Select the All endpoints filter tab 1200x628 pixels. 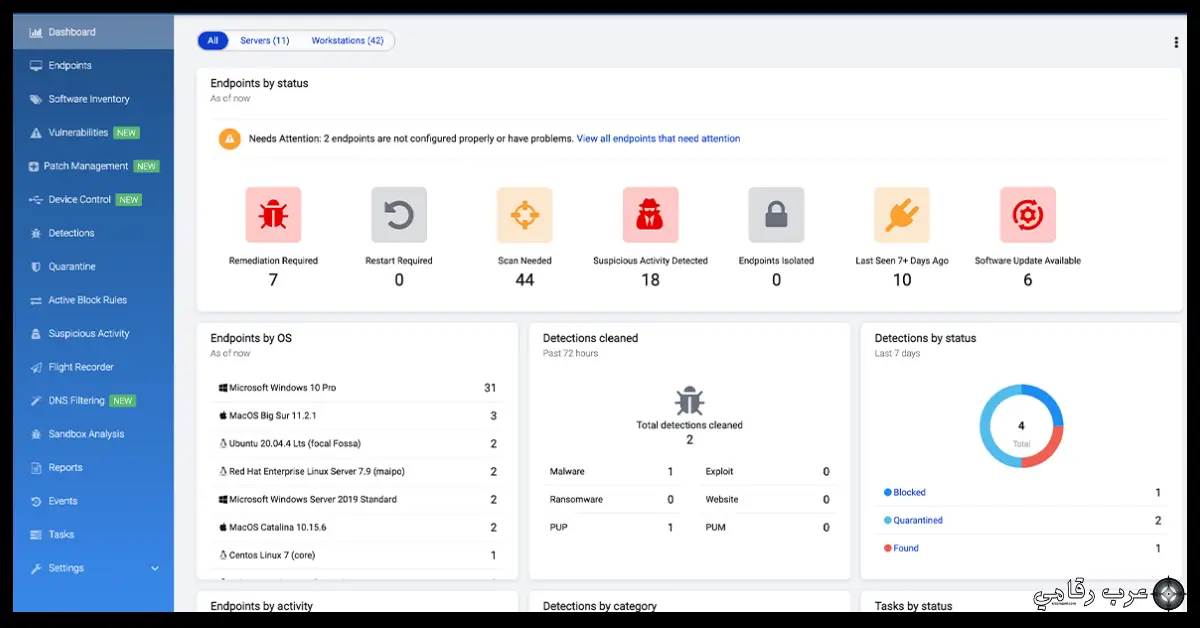click(213, 41)
